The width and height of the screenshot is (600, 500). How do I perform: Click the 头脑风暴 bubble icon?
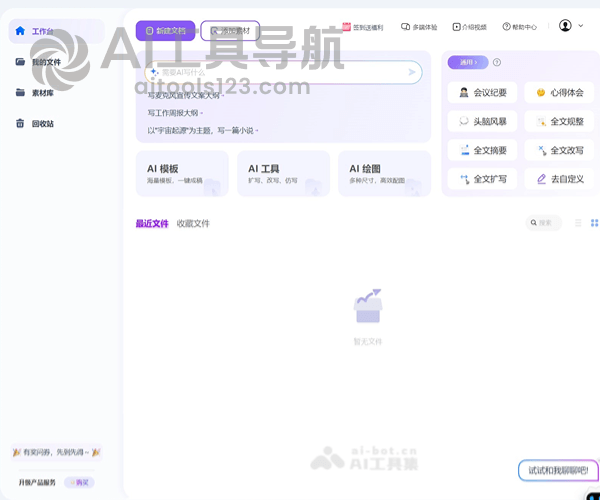464,121
